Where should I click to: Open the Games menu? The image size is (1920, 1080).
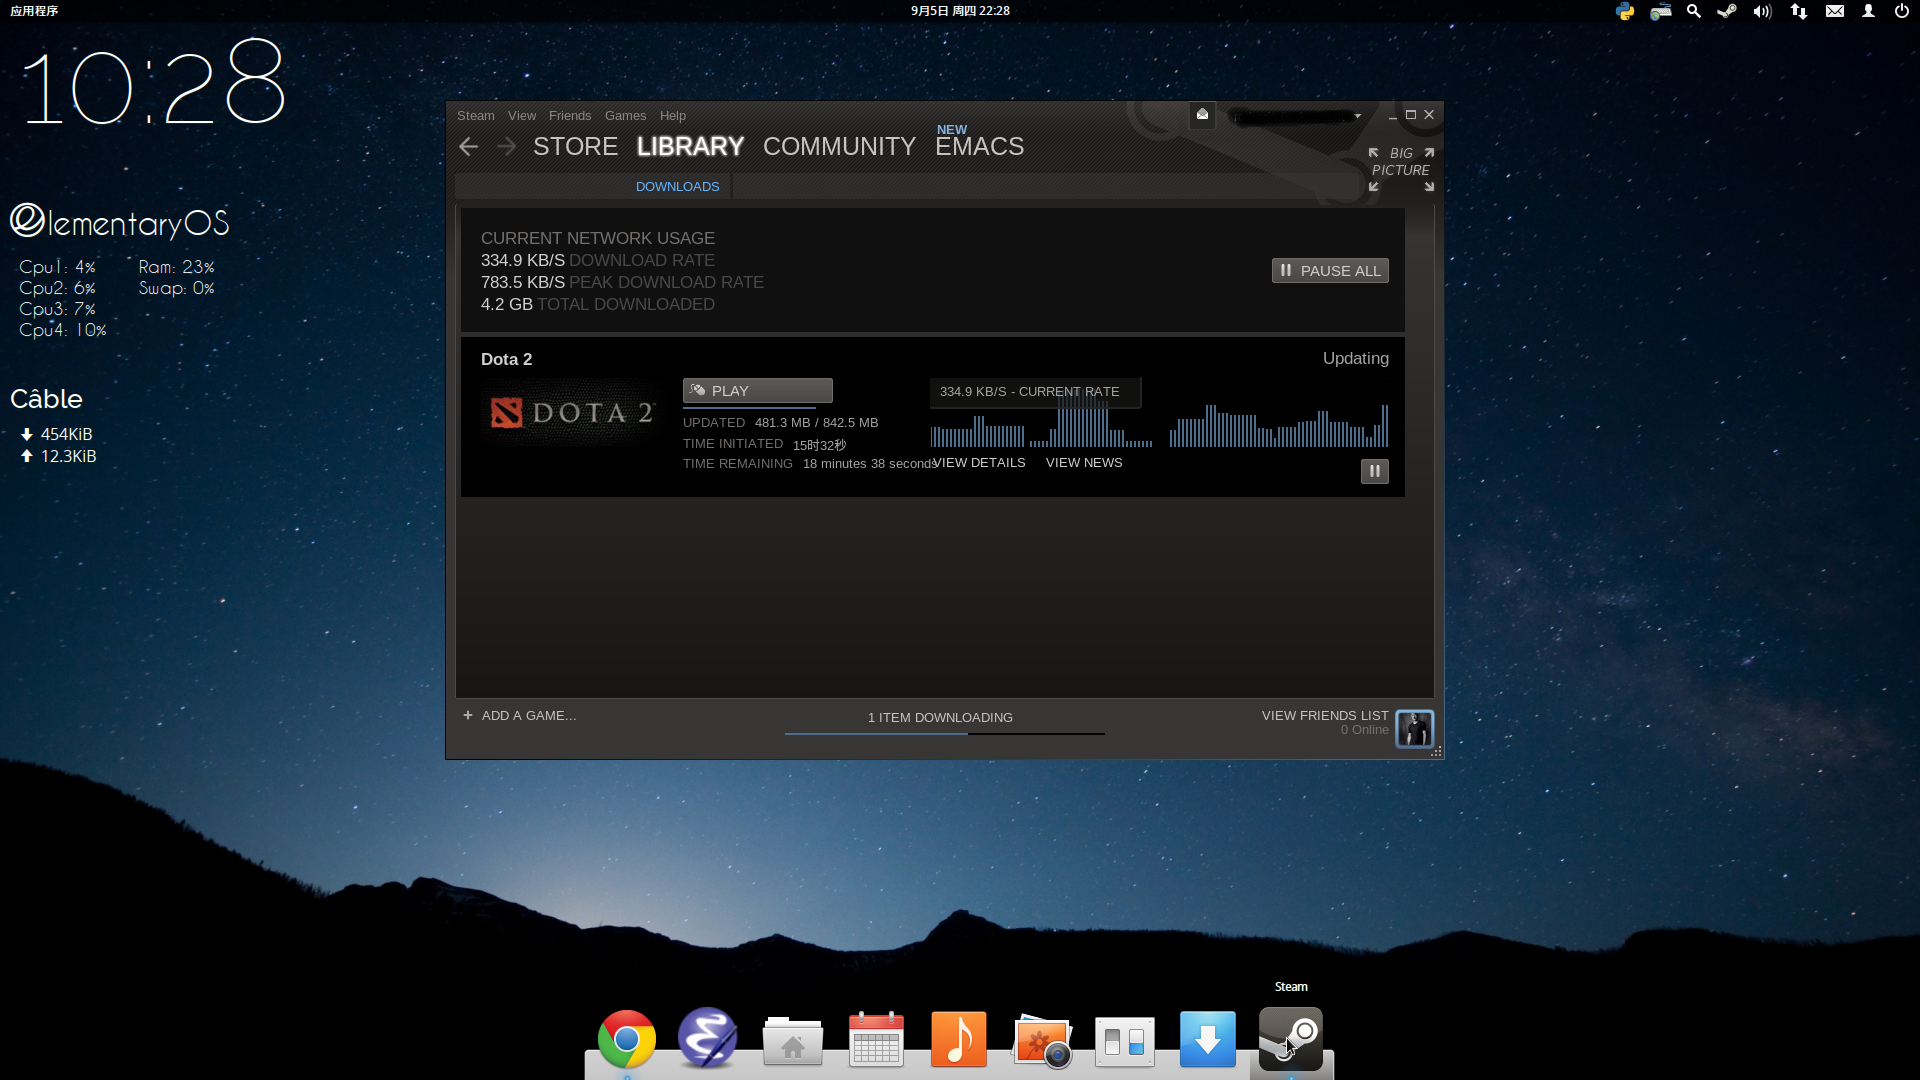click(x=625, y=116)
